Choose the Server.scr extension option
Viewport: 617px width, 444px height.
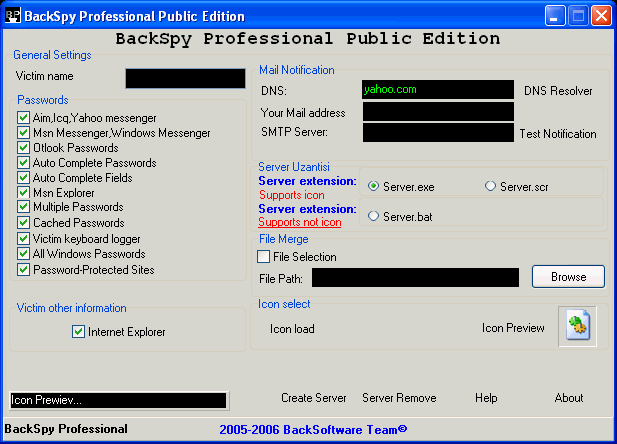[x=490, y=186]
